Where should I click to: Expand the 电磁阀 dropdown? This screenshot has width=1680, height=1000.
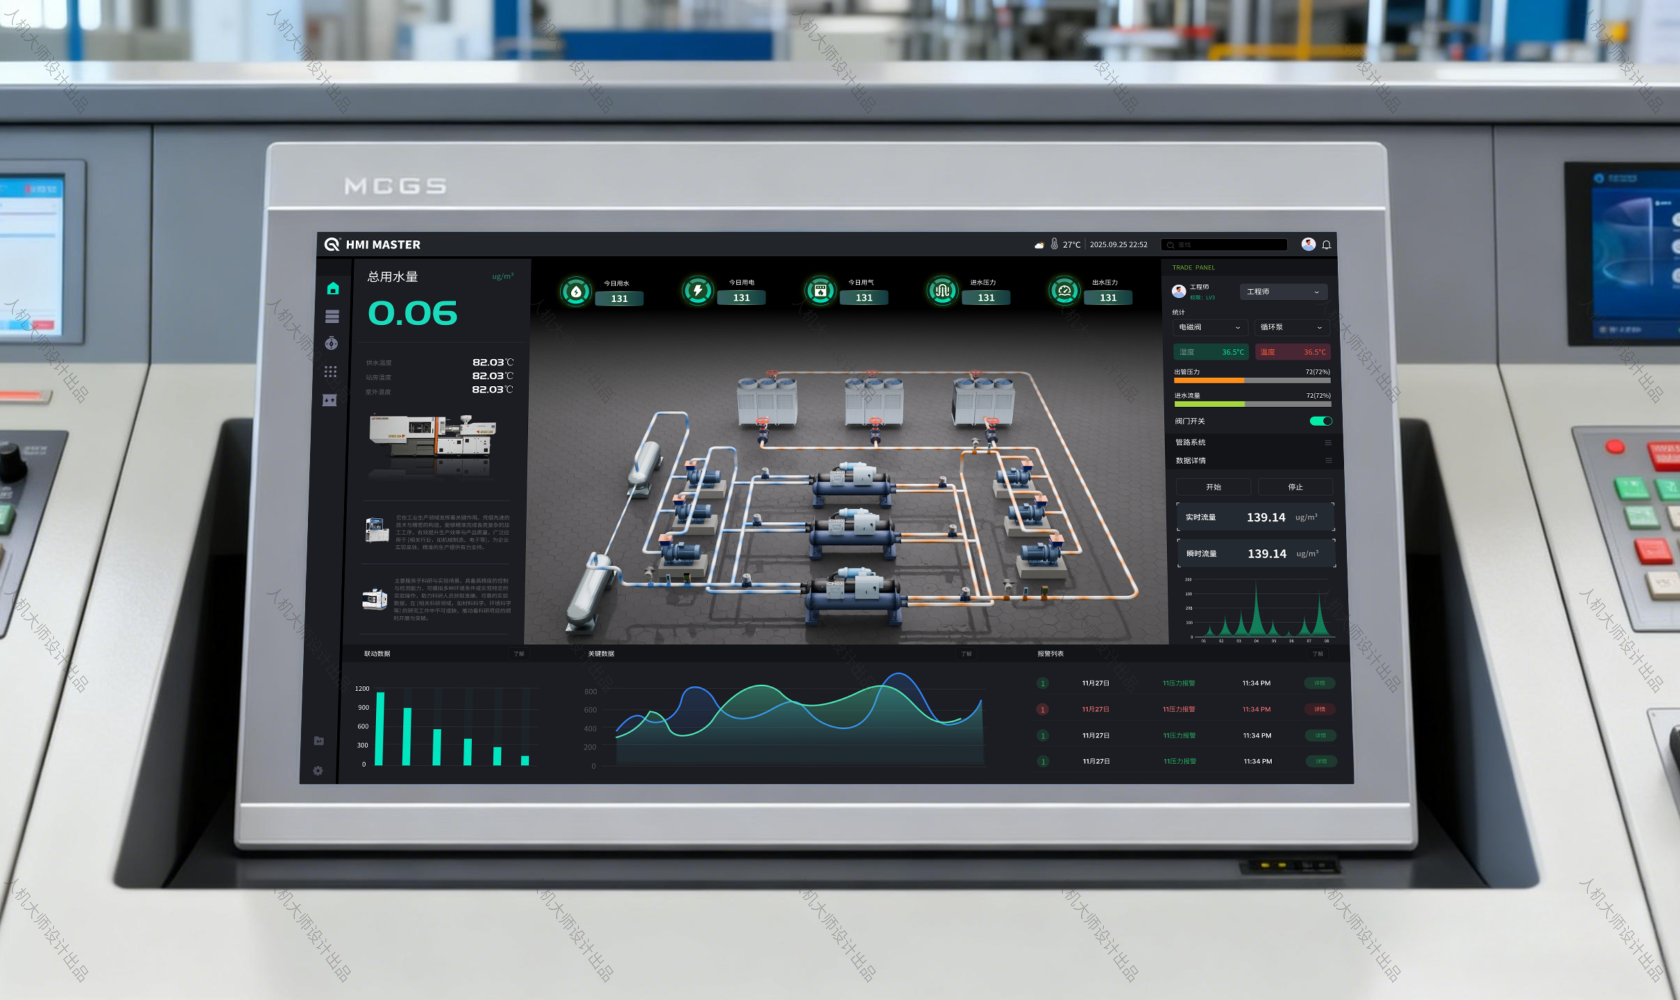(x=1209, y=327)
